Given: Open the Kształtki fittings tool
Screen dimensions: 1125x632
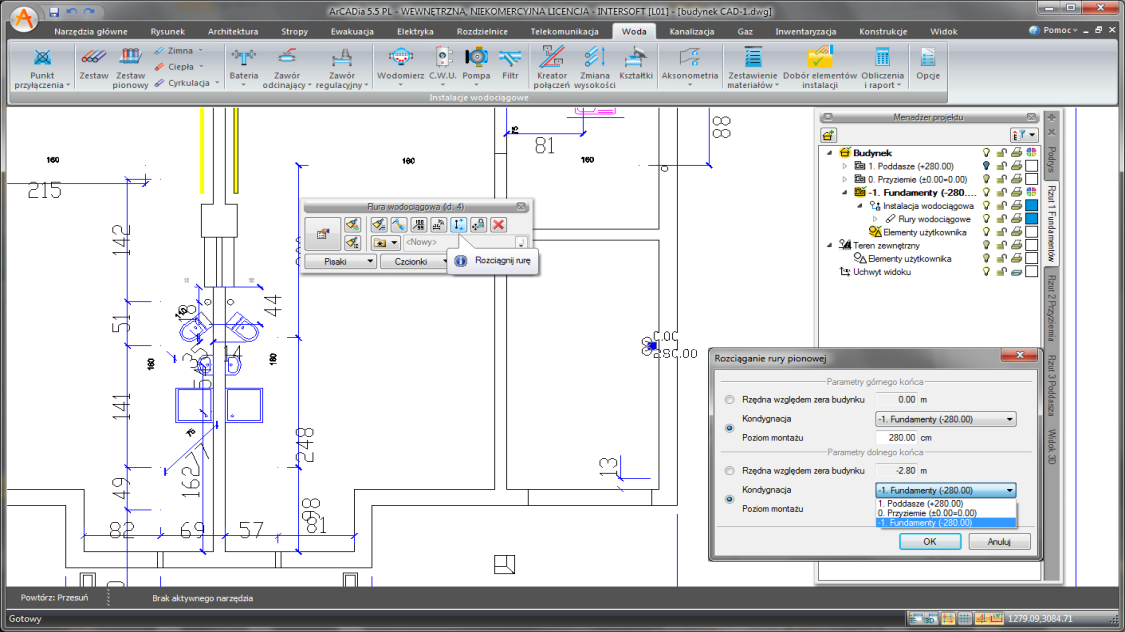Looking at the screenshot, I should tap(636, 63).
